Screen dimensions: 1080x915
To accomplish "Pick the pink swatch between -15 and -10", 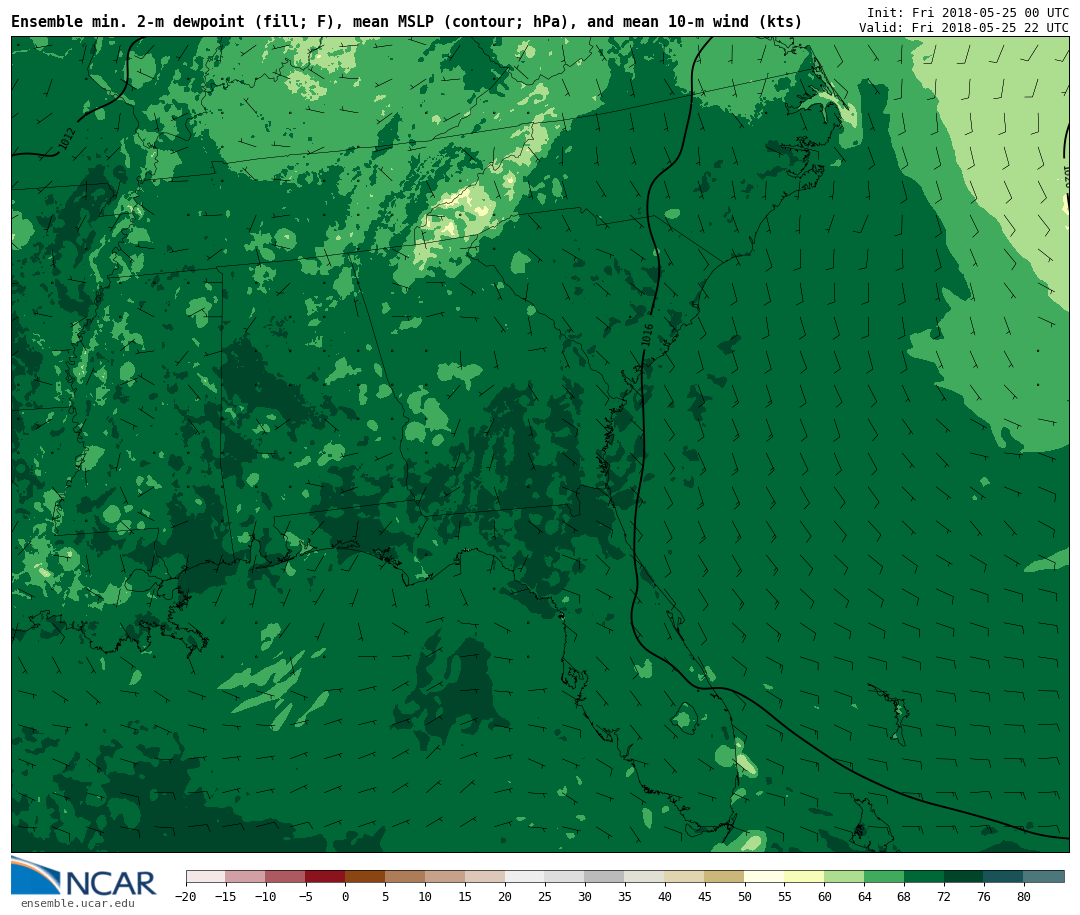I will [x=245, y=877].
